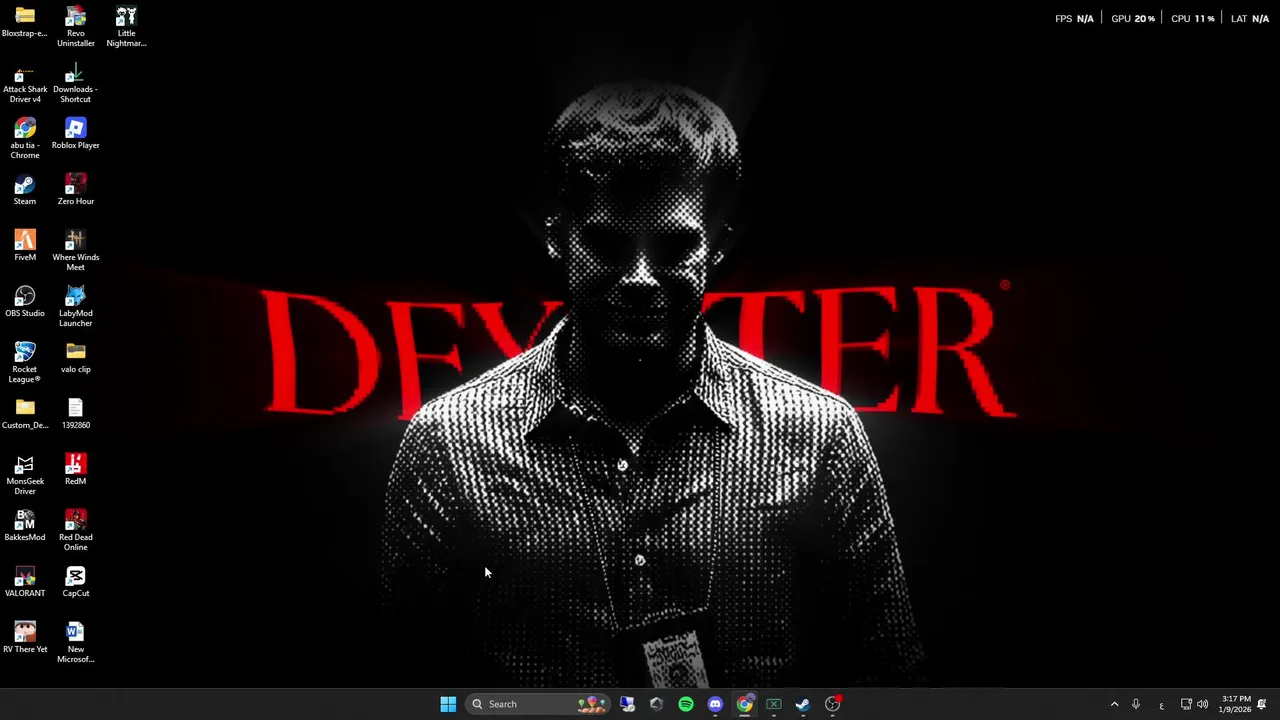Select the Rocket League desktop icon
Image resolution: width=1280 pixels, height=720 pixels.
(25, 363)
